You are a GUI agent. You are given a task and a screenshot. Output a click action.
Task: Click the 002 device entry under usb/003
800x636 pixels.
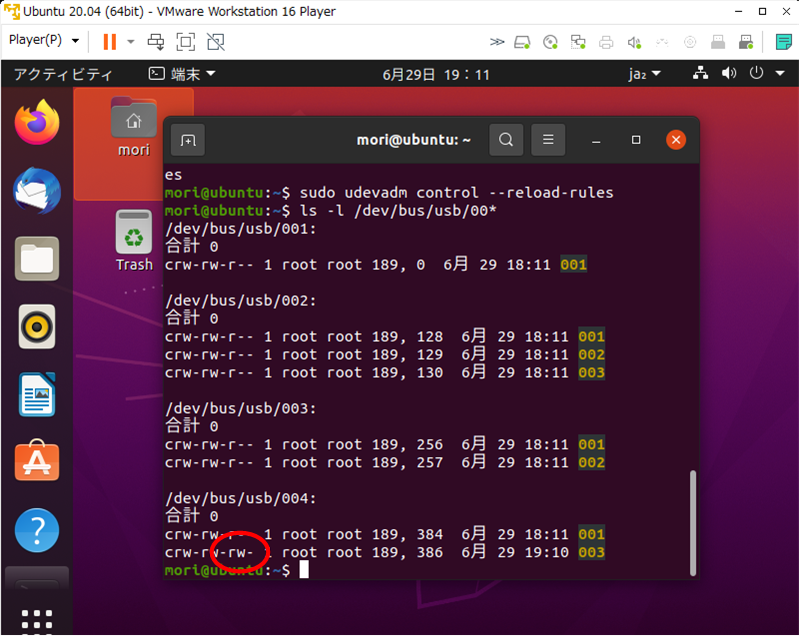591,463
